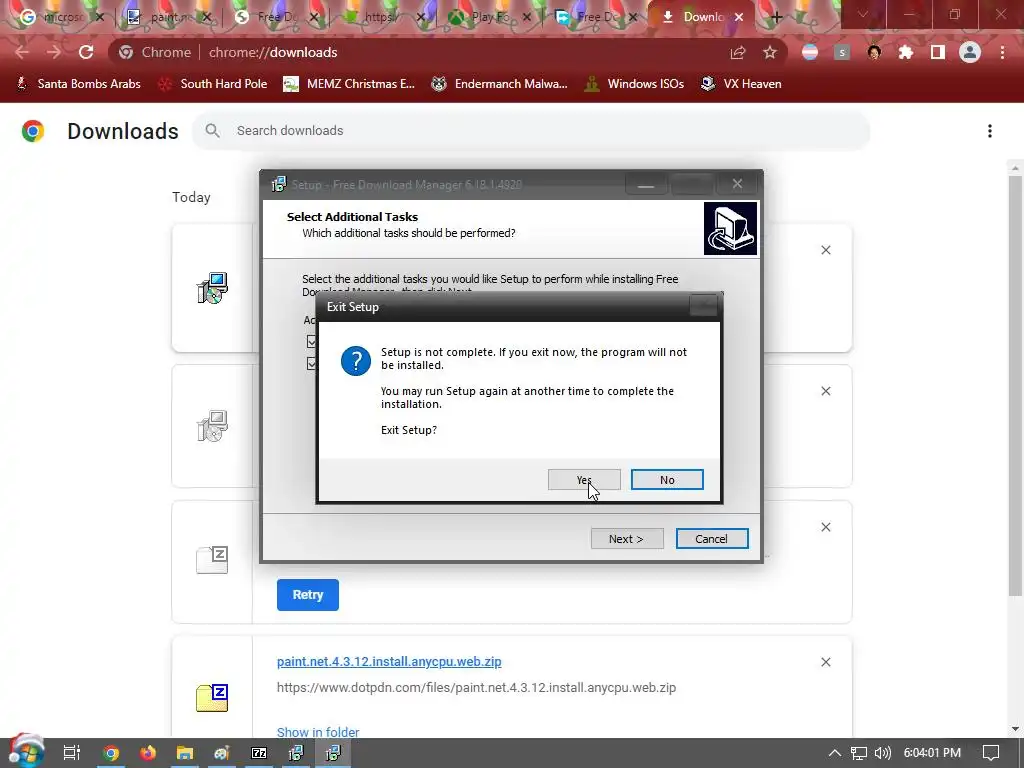Select the Downloads tab

point(699,17)
